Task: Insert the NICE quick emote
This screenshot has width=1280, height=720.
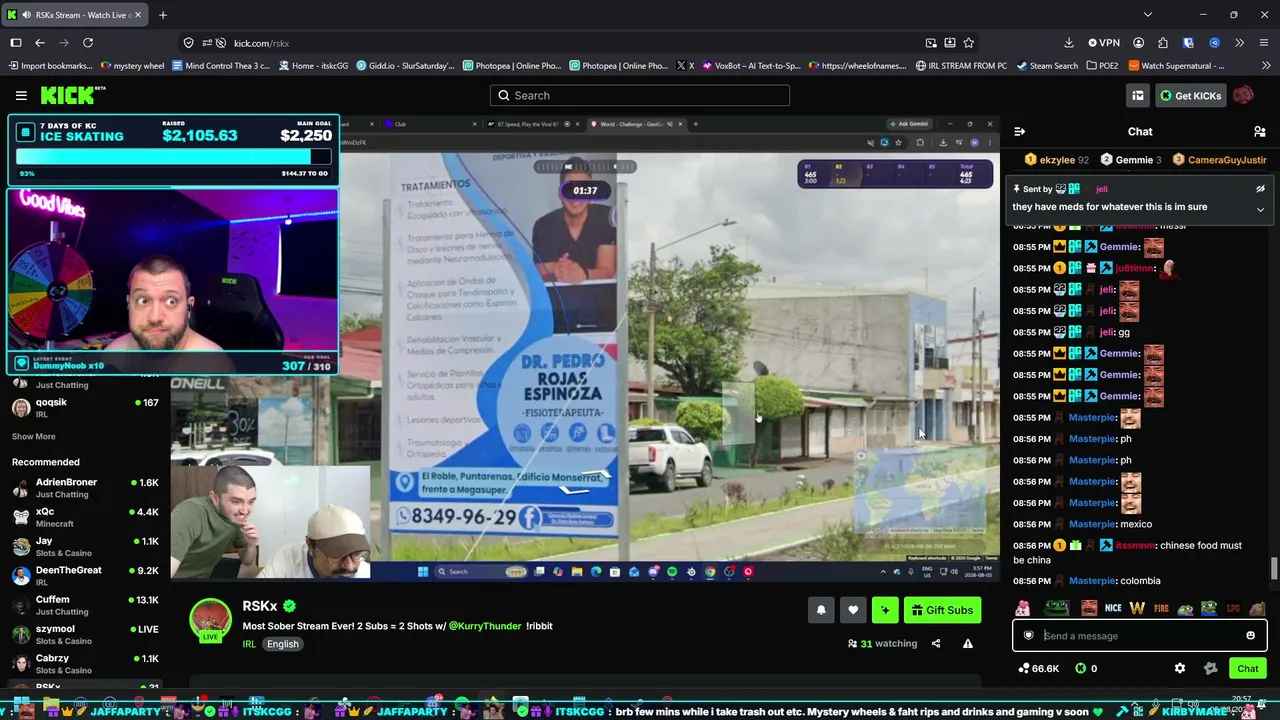Action: [x=1113, y=608]
